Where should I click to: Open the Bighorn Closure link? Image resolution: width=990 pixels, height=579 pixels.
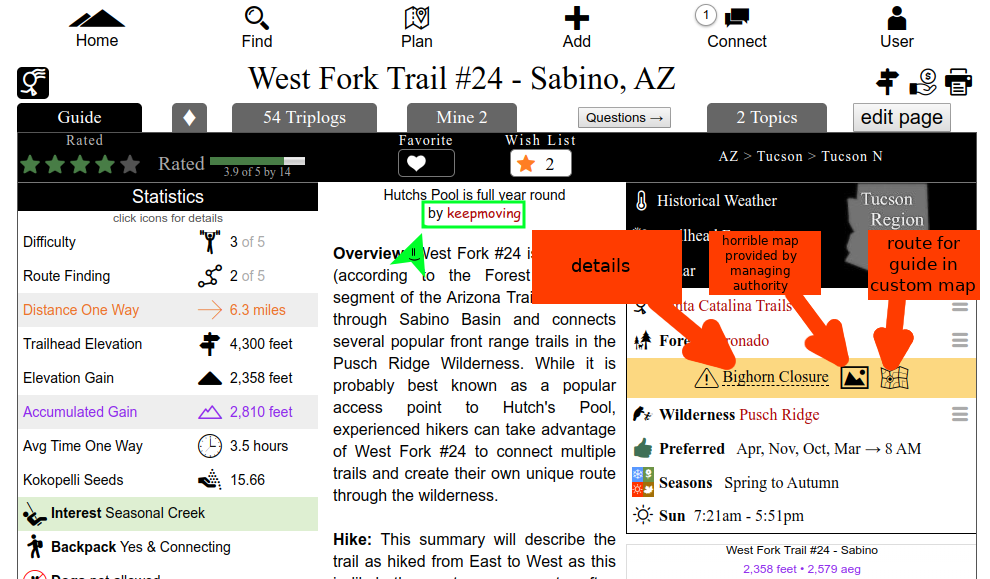[x=775, y=377]
